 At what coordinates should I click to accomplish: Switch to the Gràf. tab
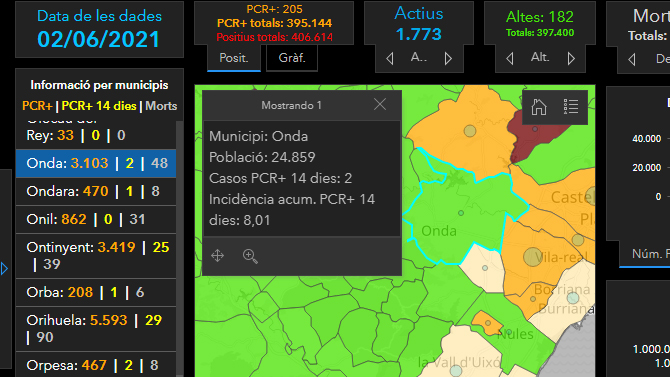[x=292, y=58]
